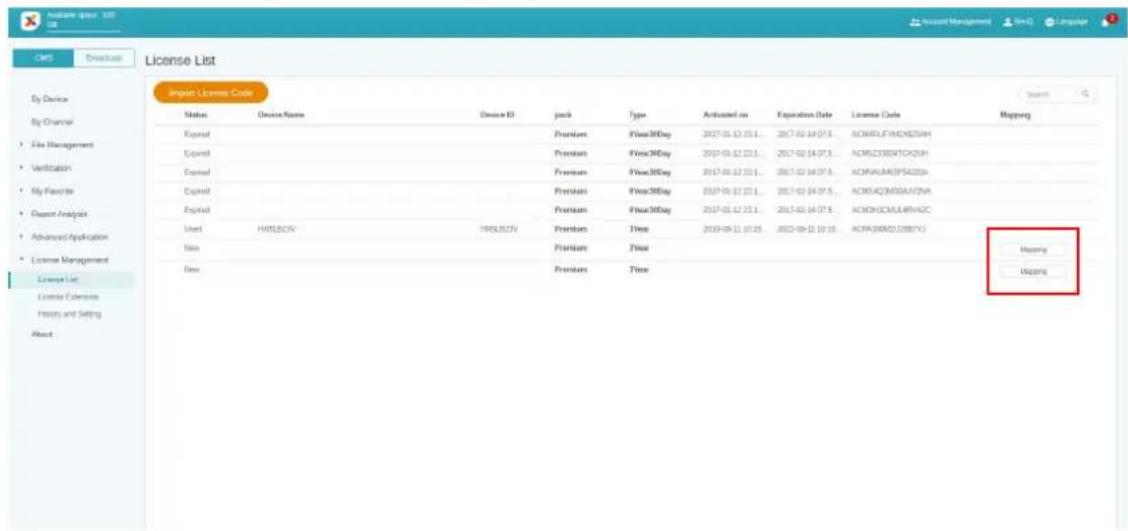This screenshot has width=1128, height=531.
Task: Open the BenQ user account menu
Action: point(1019,22)
